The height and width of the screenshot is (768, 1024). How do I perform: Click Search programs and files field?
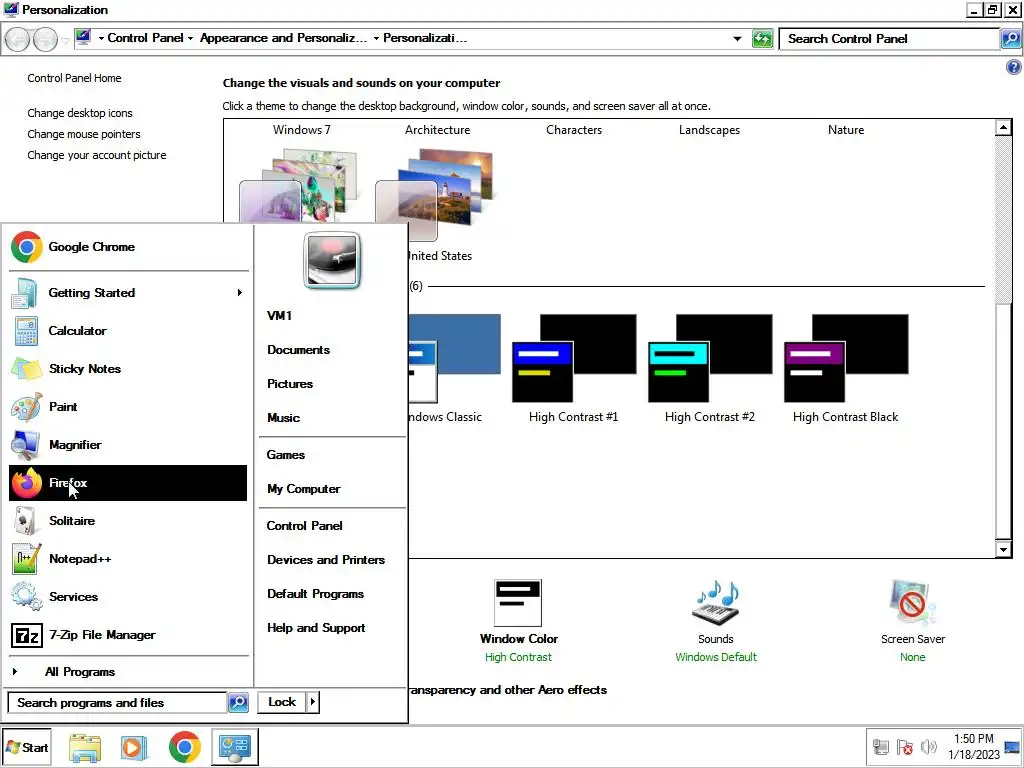click(118, 702)
